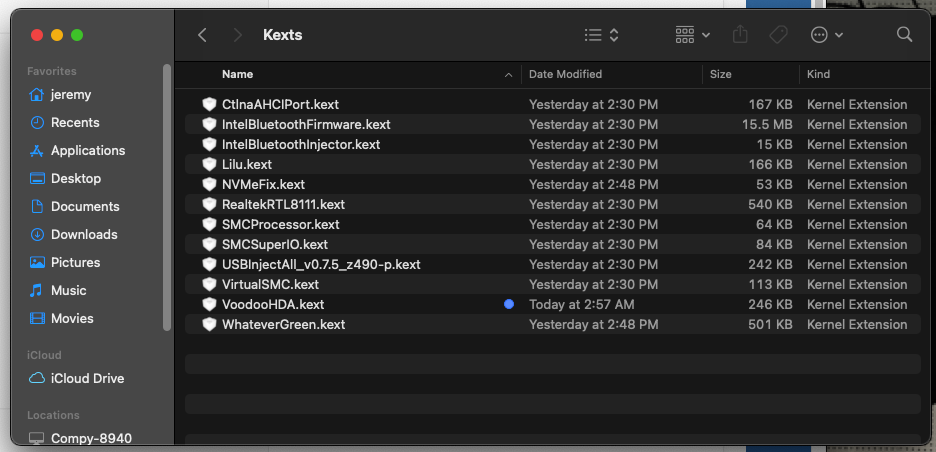The width and height of the screenshot is (936, 452).
Task: Click the 501 KB size value
Action: click(770, 324)
